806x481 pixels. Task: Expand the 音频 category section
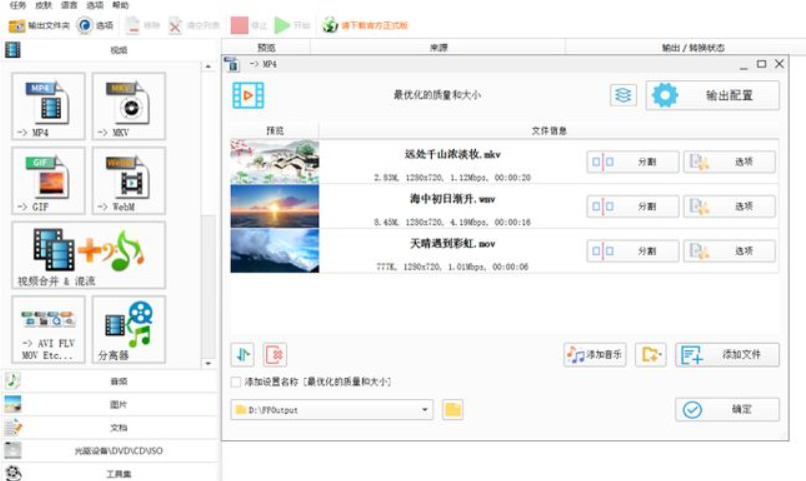pos(110,381)
